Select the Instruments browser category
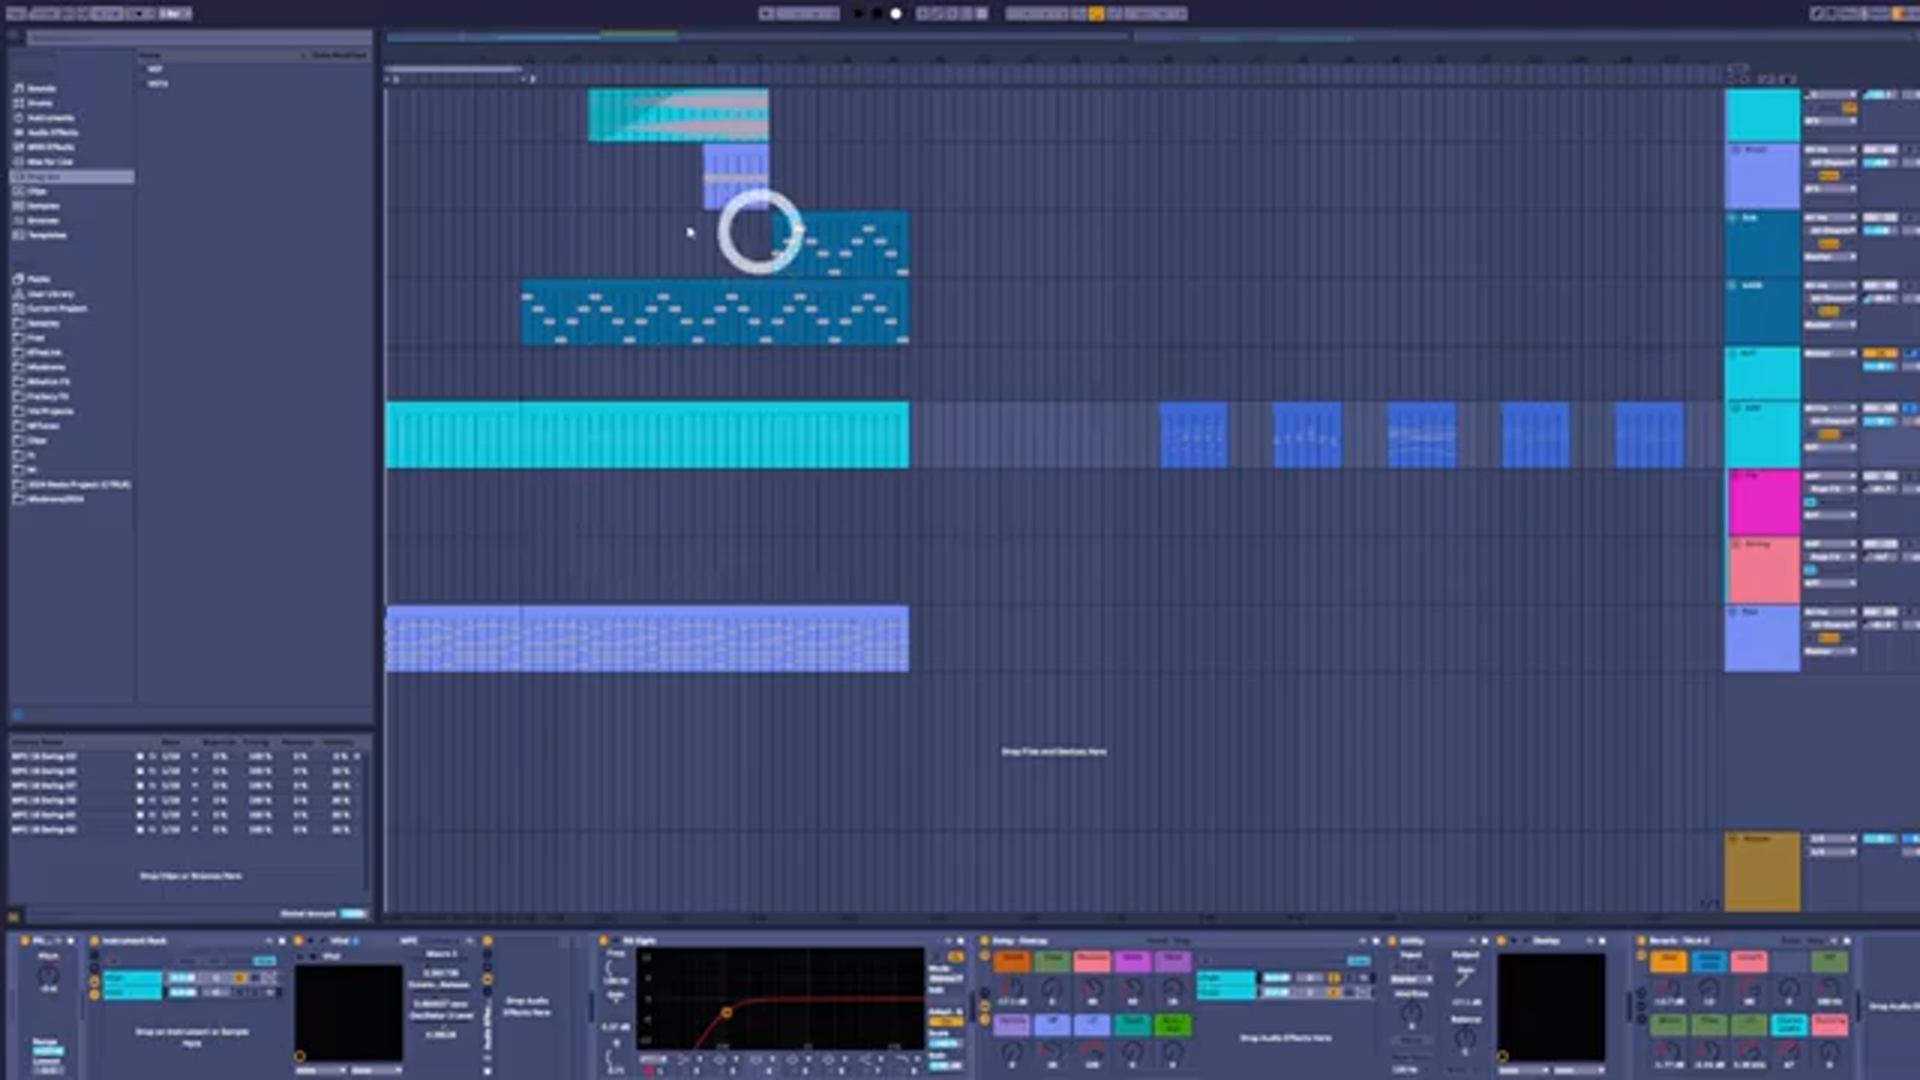Screen dimensions: 1920x1080 point(44,118)
